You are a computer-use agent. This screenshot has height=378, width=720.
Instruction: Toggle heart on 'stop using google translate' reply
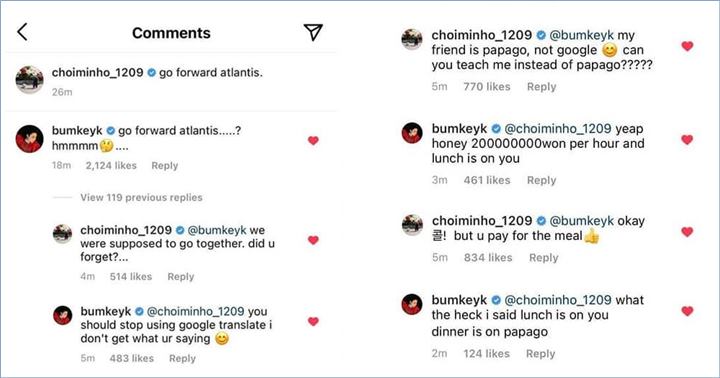point(313,322)
